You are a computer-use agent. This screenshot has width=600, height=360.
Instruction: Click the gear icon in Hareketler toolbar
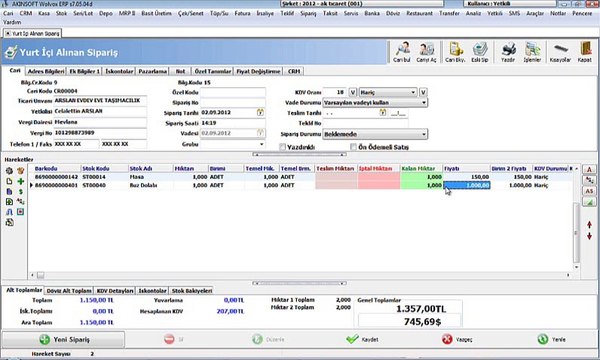point(10,171)
